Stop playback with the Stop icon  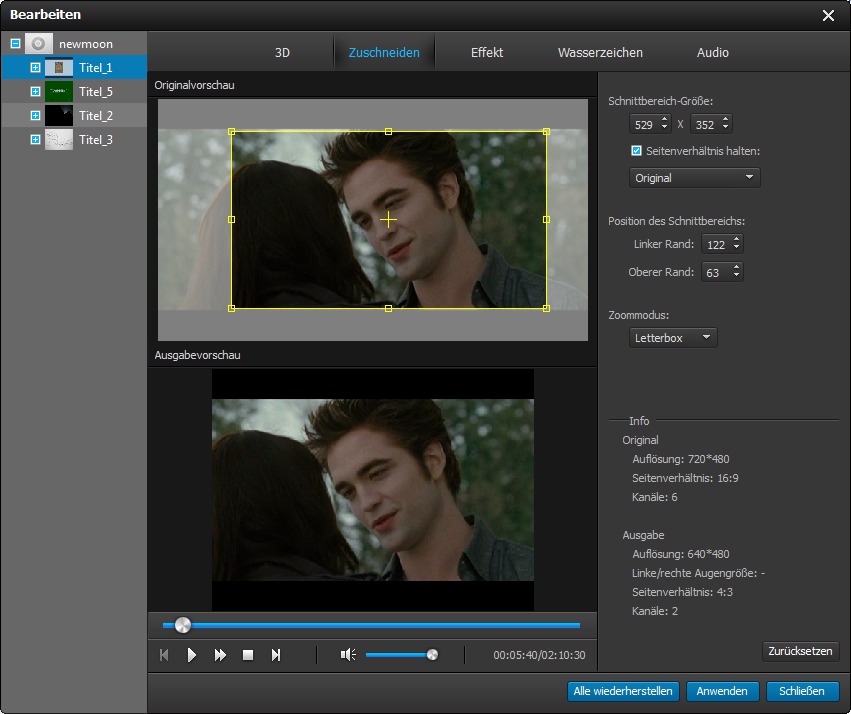(x=248, y=655)
